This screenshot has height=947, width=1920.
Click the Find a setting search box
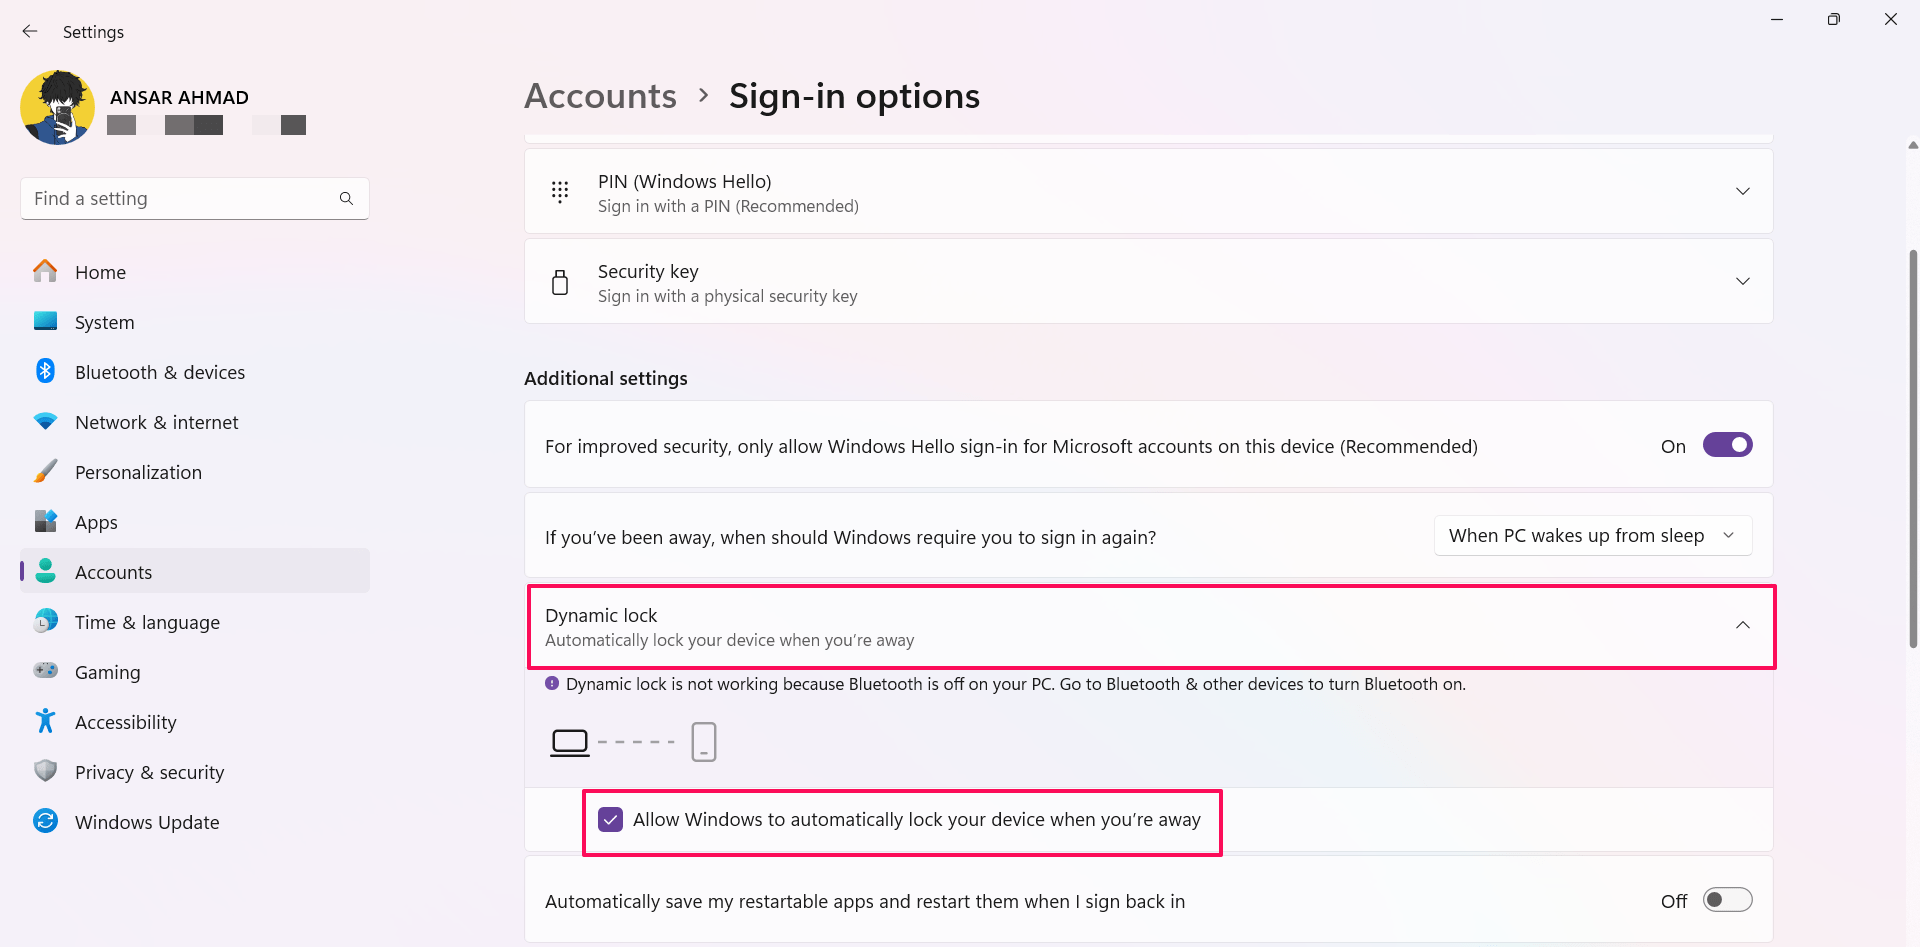[x=180, y=198]
